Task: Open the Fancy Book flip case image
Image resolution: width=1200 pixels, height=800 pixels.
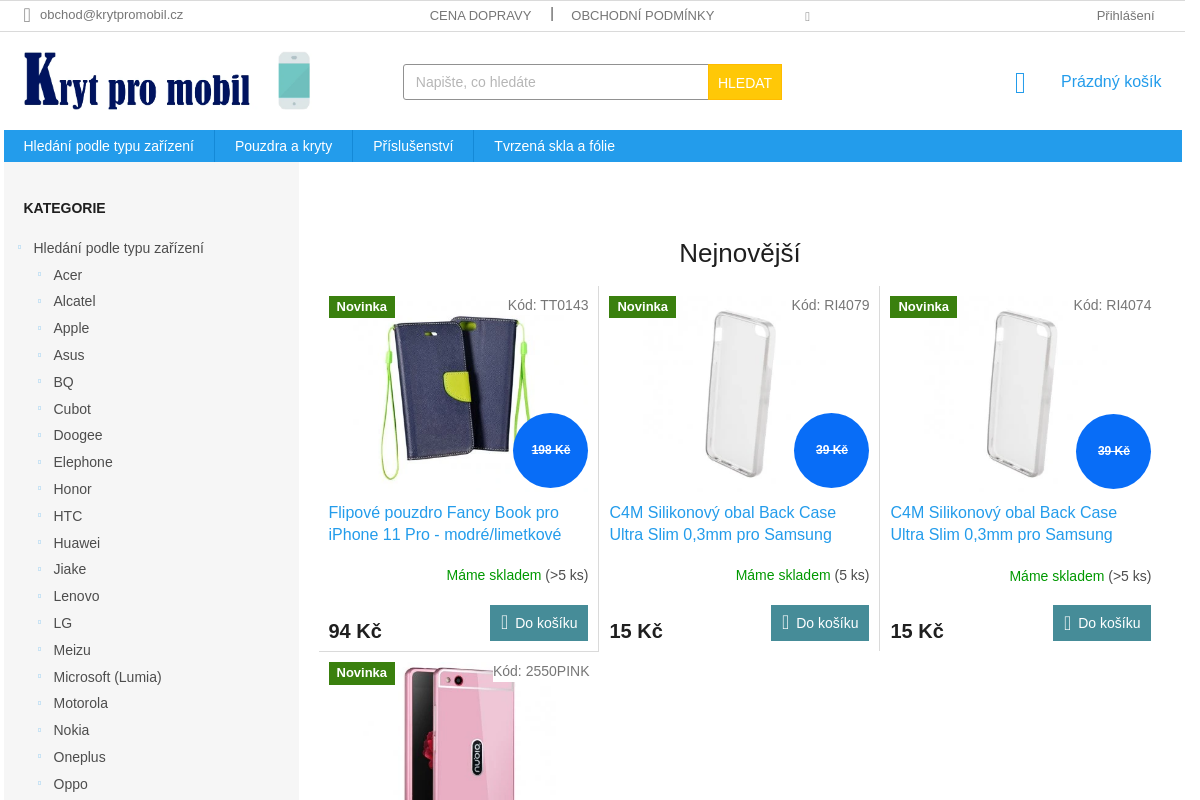Action: tap(457, 397)
